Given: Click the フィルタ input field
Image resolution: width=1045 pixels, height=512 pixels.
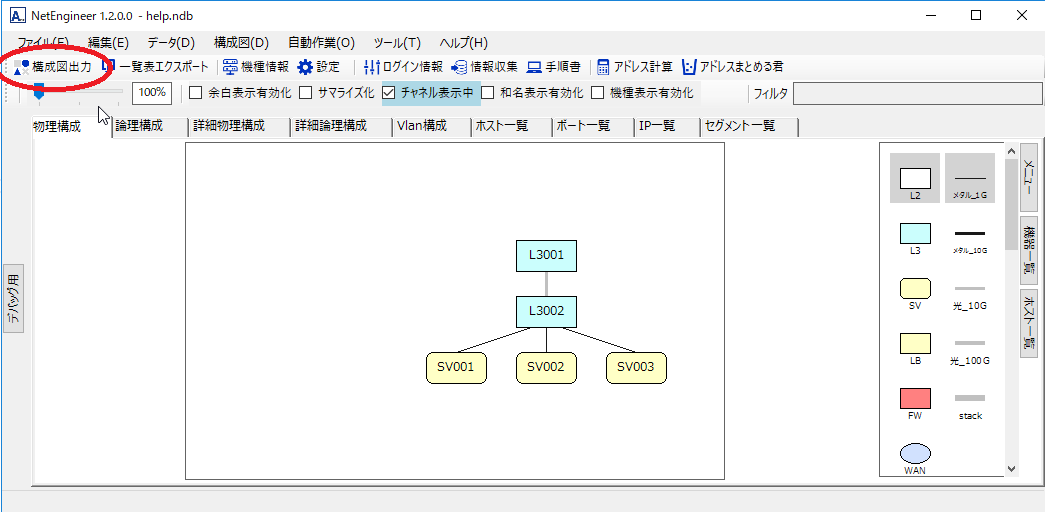Looking at the screenshot, I should click(x=915, y=94).
